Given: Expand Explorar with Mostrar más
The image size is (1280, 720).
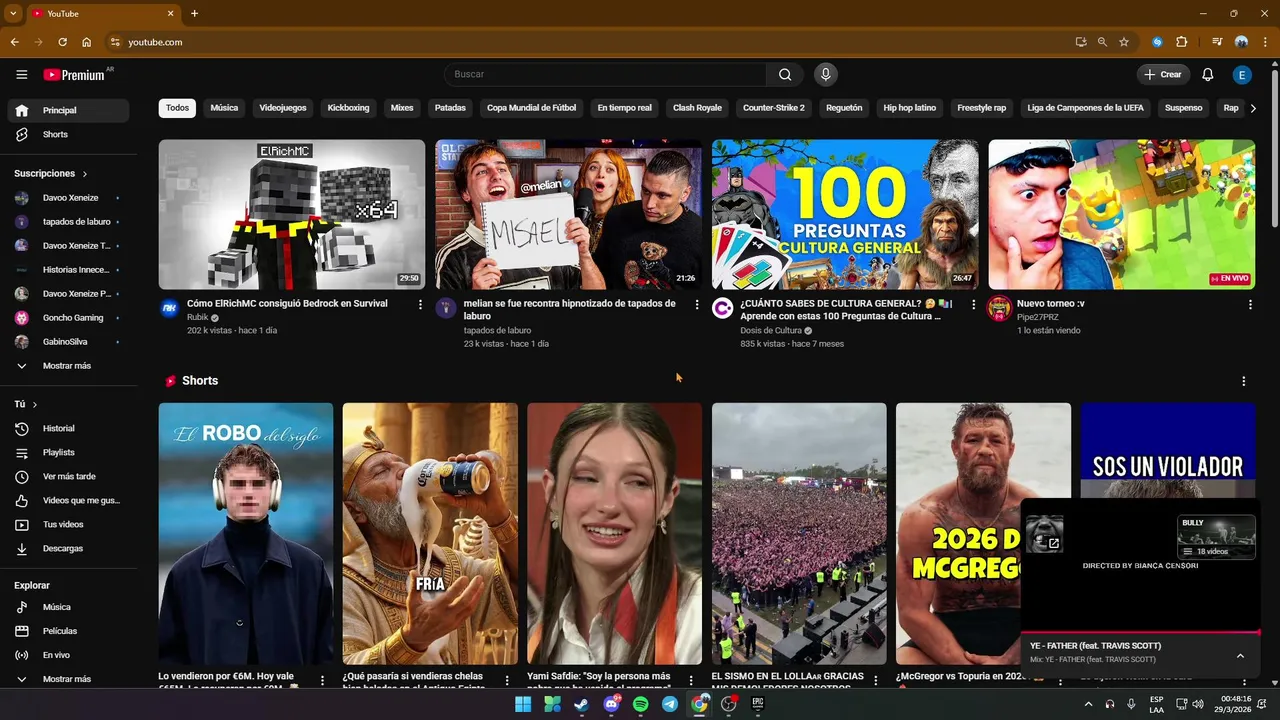Looking at the screenshot, I should point(67,679).
